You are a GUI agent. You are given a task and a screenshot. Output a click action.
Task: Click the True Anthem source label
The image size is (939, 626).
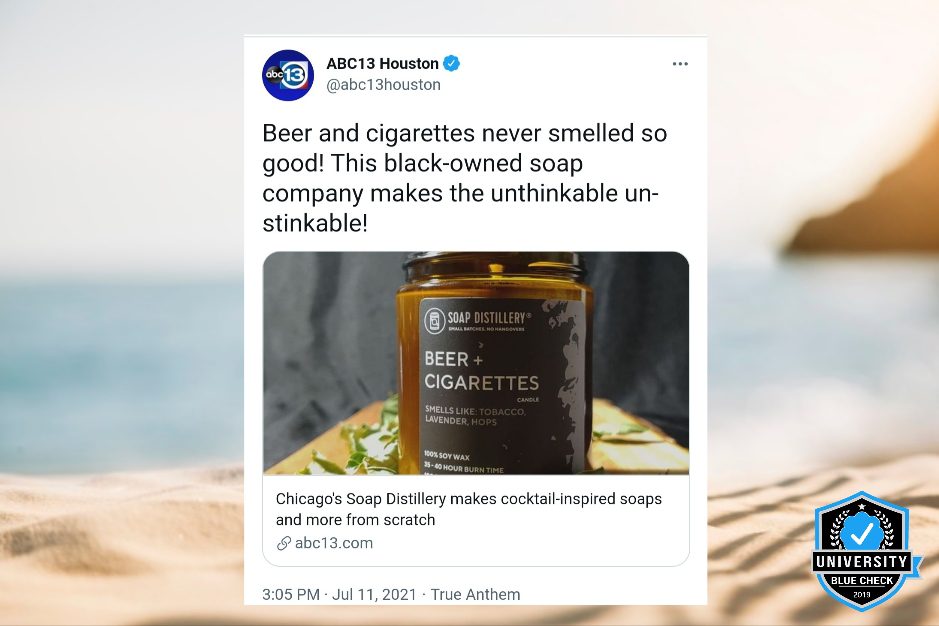[x=475, y=595]
